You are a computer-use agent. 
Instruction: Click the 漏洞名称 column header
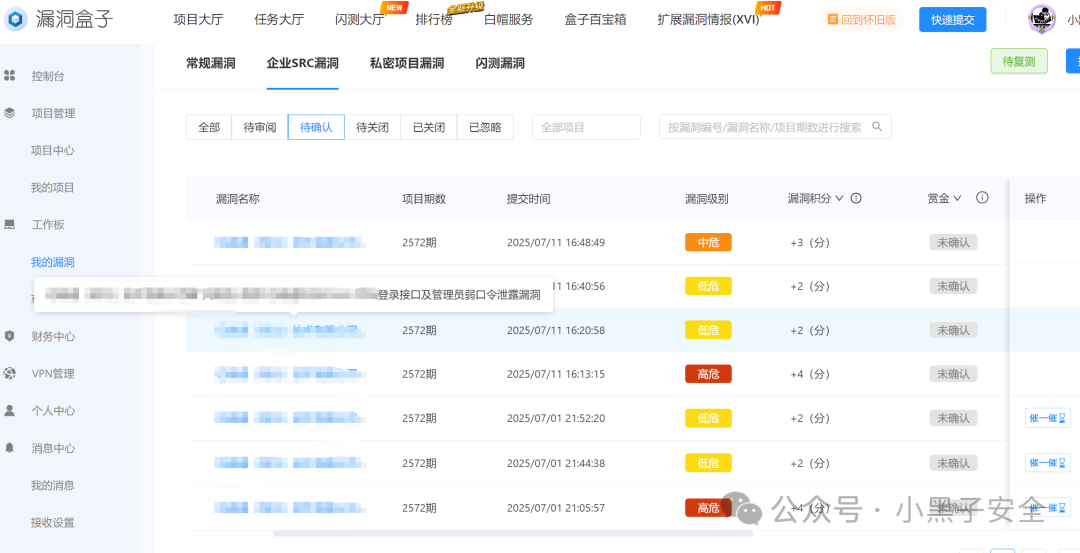[238, 198]
